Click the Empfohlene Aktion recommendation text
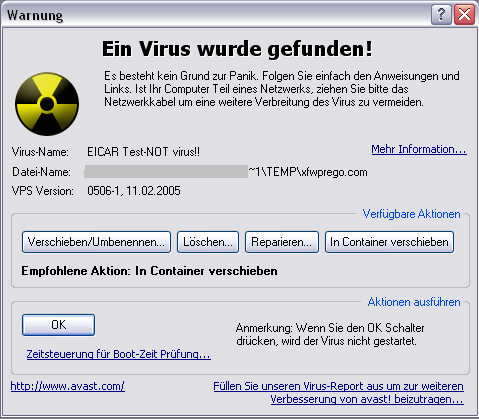 149,271
